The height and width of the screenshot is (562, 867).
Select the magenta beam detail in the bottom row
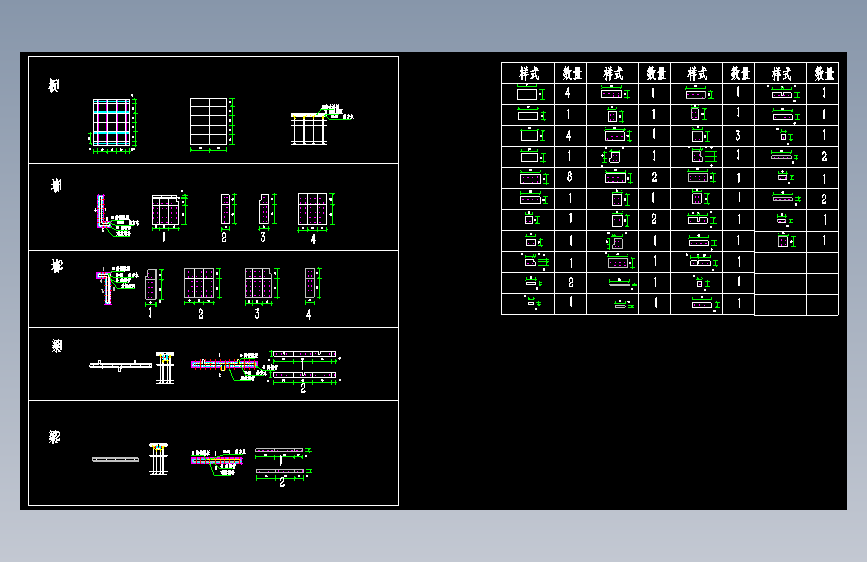tap(217, 460)
